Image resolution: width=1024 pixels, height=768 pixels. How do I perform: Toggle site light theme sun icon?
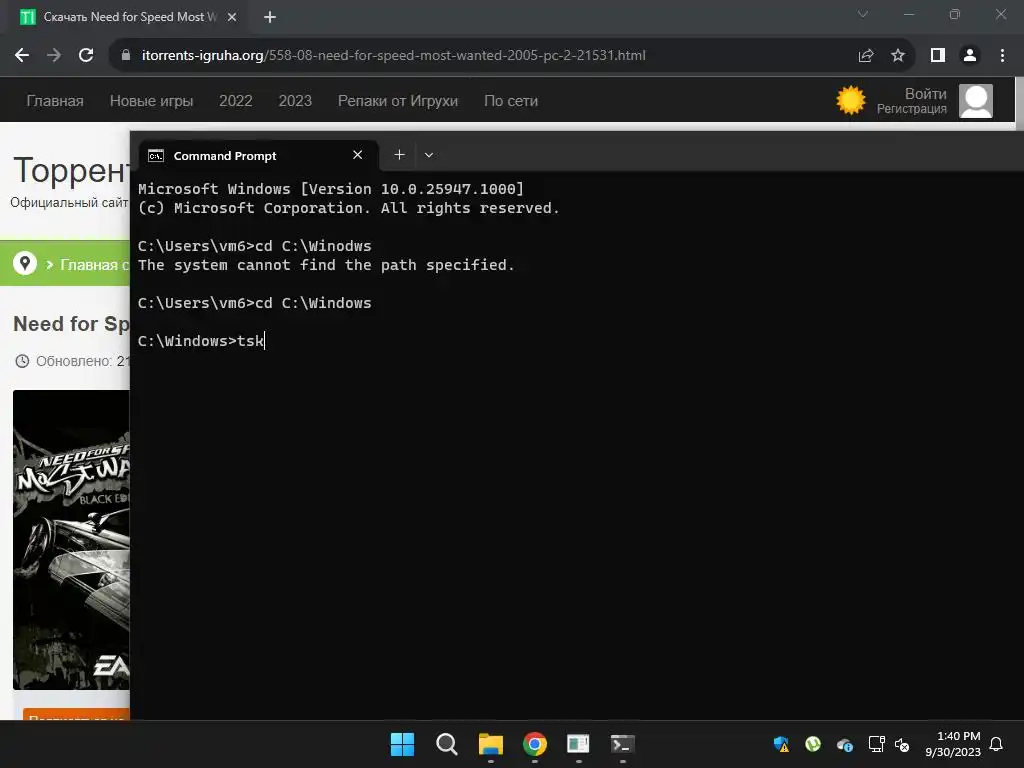pyautogui.click(x=850, y=101)
